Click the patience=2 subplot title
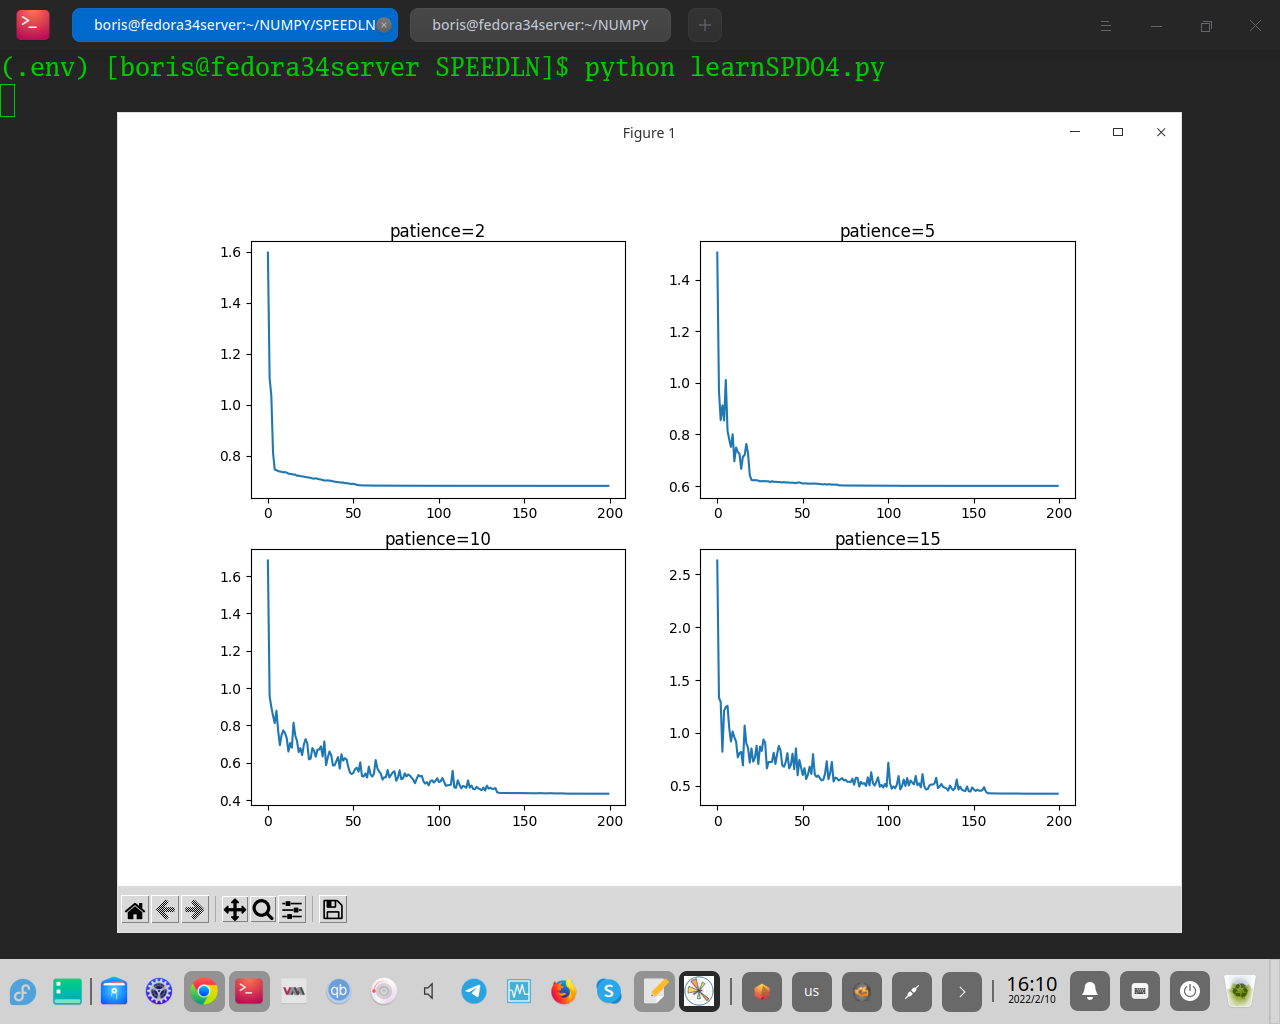 [437, 231]
